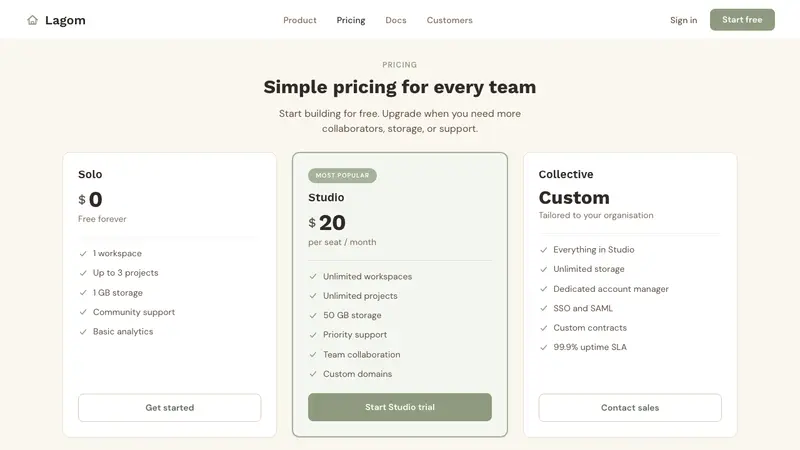This screenshot has height=450, width=800.
Task: Click the Start free button
Action: pyautogui.click(x=742, y=19)
